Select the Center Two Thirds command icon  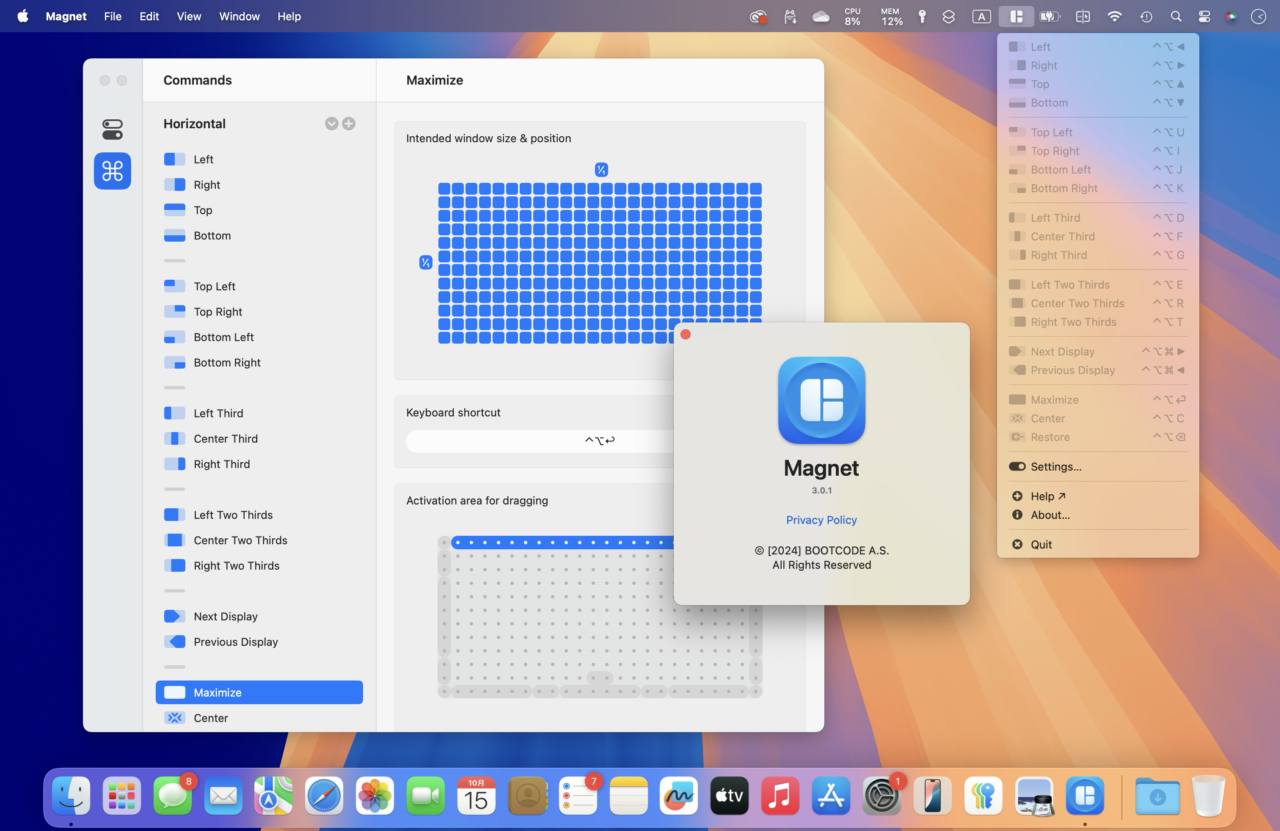pos(175,540)
